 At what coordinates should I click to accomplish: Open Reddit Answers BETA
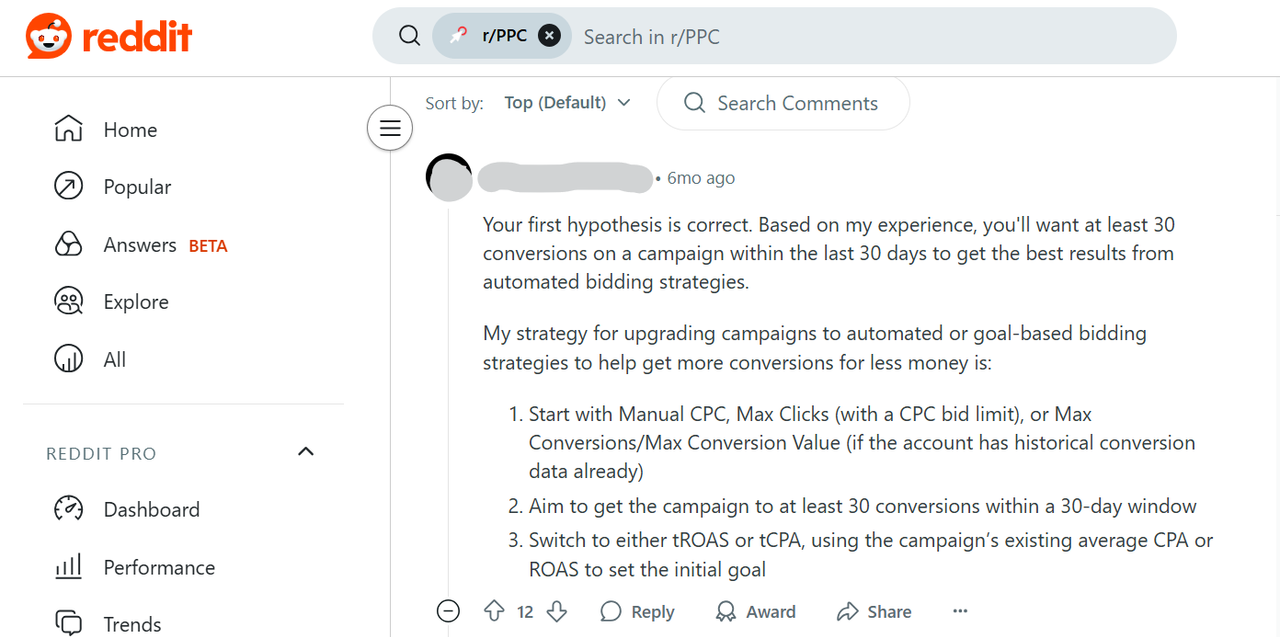pyautogui.click(x=140, y=245)
